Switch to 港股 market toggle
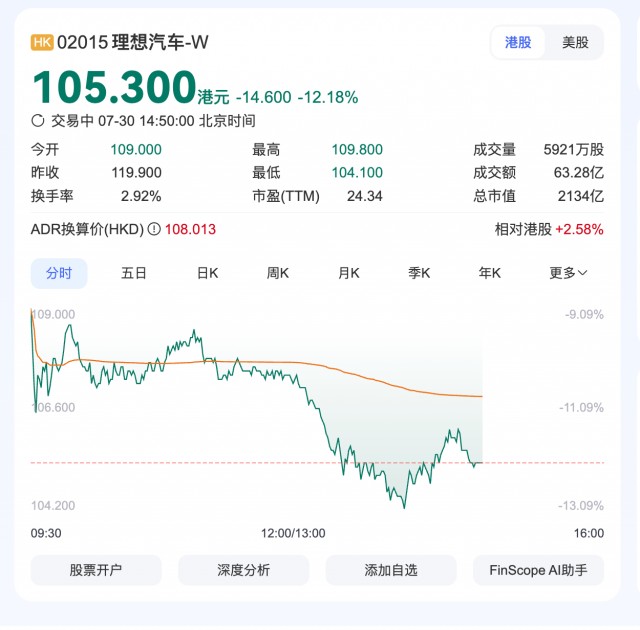The height and width of the screenshot is (630, 640). [518, 42]
